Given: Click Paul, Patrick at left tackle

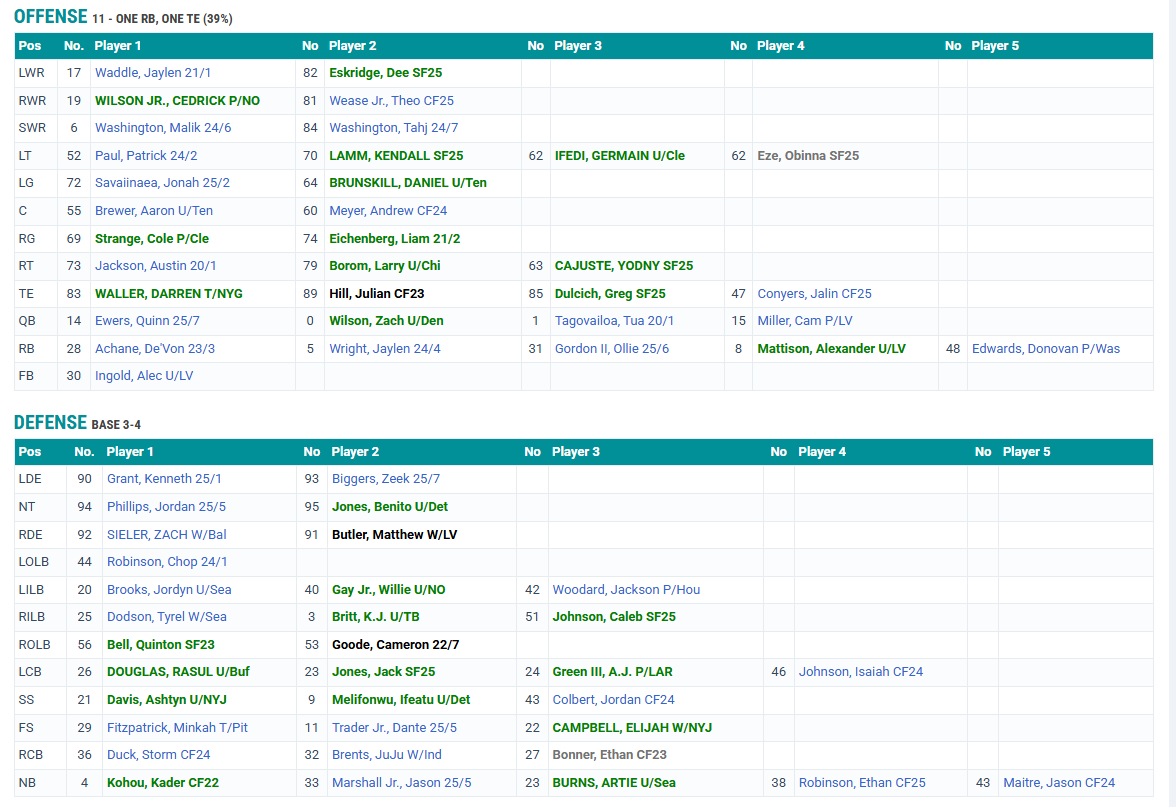Looking at the screenshot, I should (146, 156).
